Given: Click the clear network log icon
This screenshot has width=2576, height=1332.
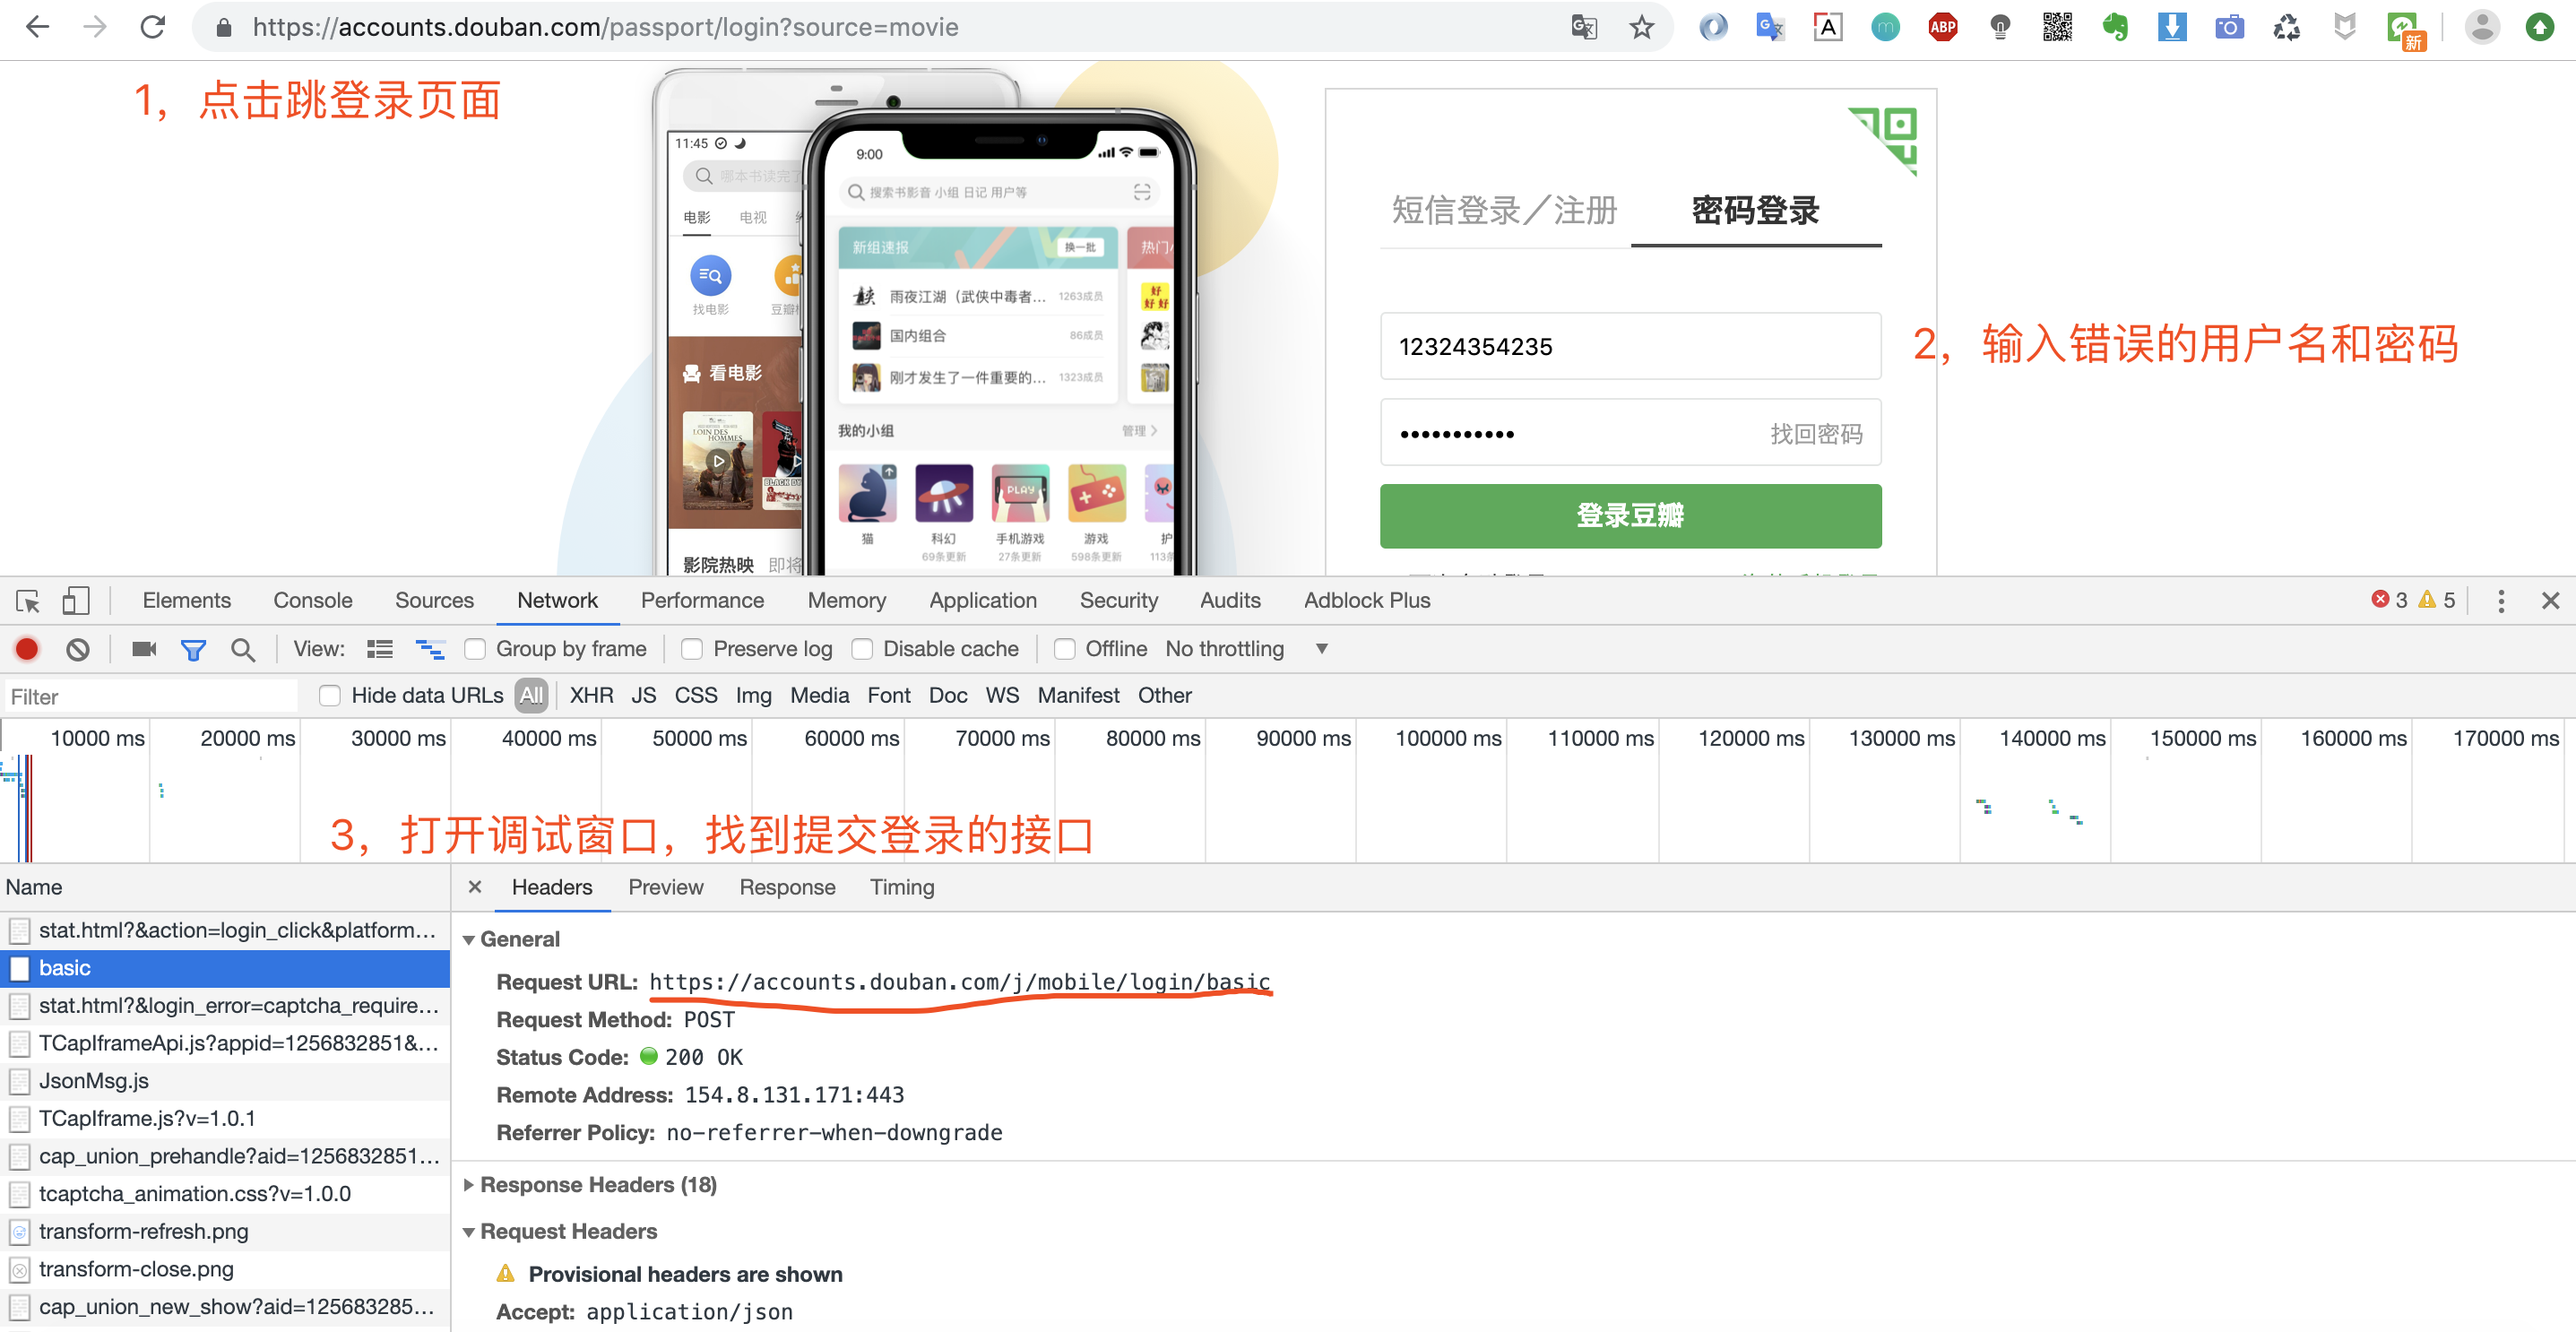Looking at the screenshot, I should pyautogui.click(x=76, y=651).
